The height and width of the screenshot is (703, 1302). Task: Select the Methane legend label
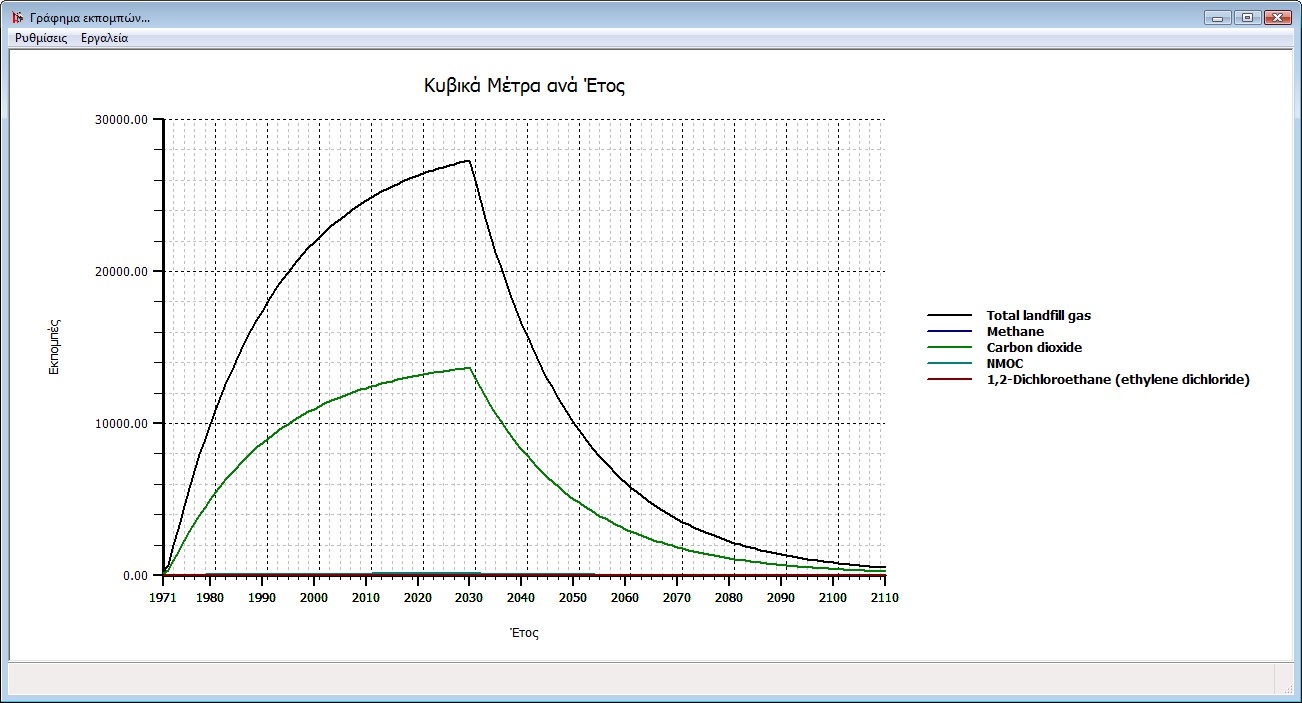[1015, 332]
